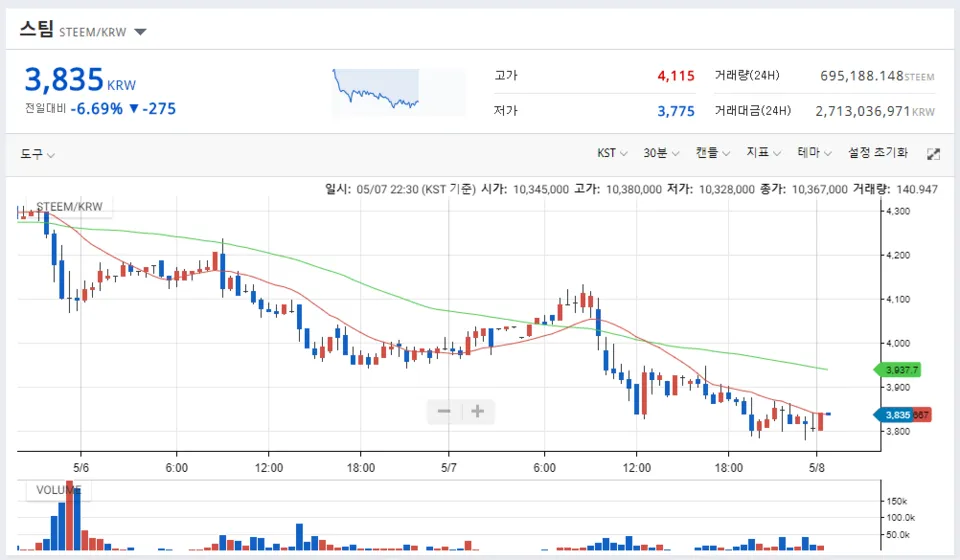Click the 5/7 date axis label
The image size is (960, 560).
pos(449,468)
